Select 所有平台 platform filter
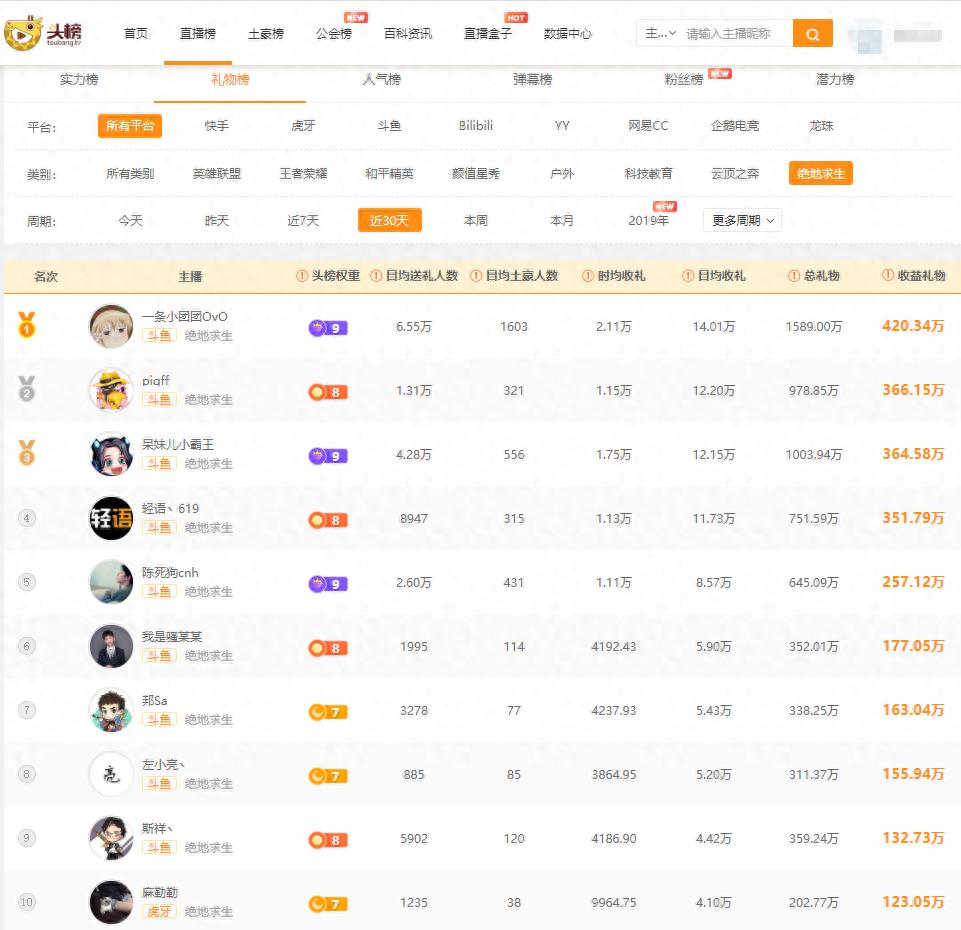The height and width of the screenshot is (930, 961). (130, 126)
